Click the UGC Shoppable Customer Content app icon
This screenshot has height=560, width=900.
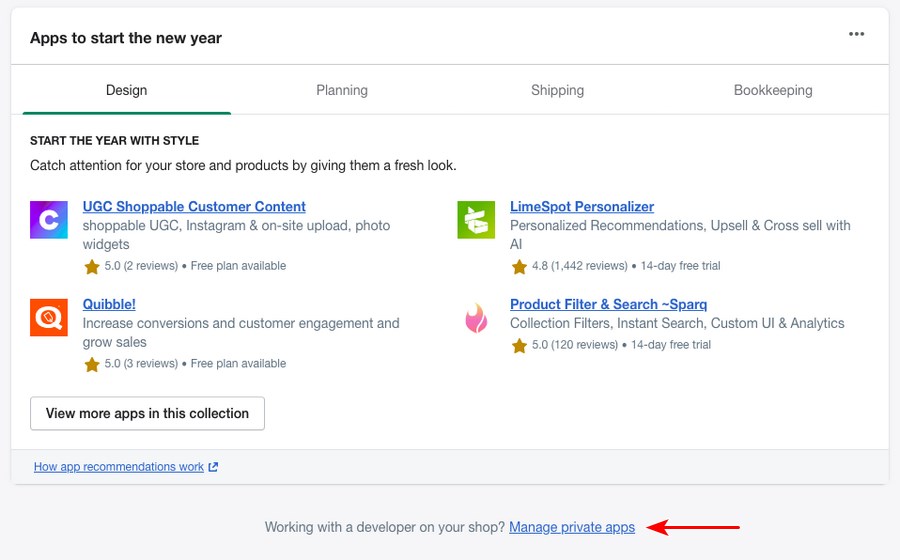click(x=49, y=220)
